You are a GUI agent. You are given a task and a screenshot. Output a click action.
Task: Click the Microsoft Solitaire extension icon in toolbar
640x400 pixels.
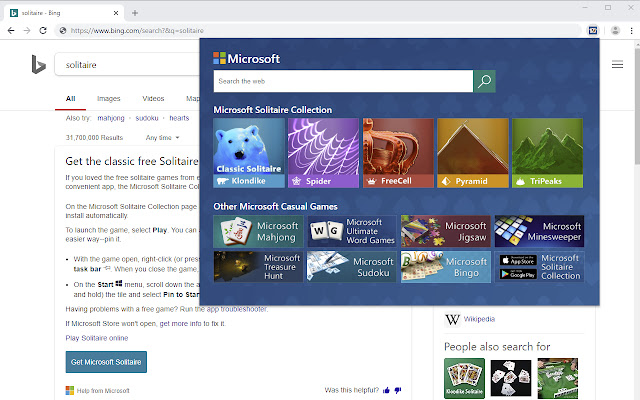point(593,31)
